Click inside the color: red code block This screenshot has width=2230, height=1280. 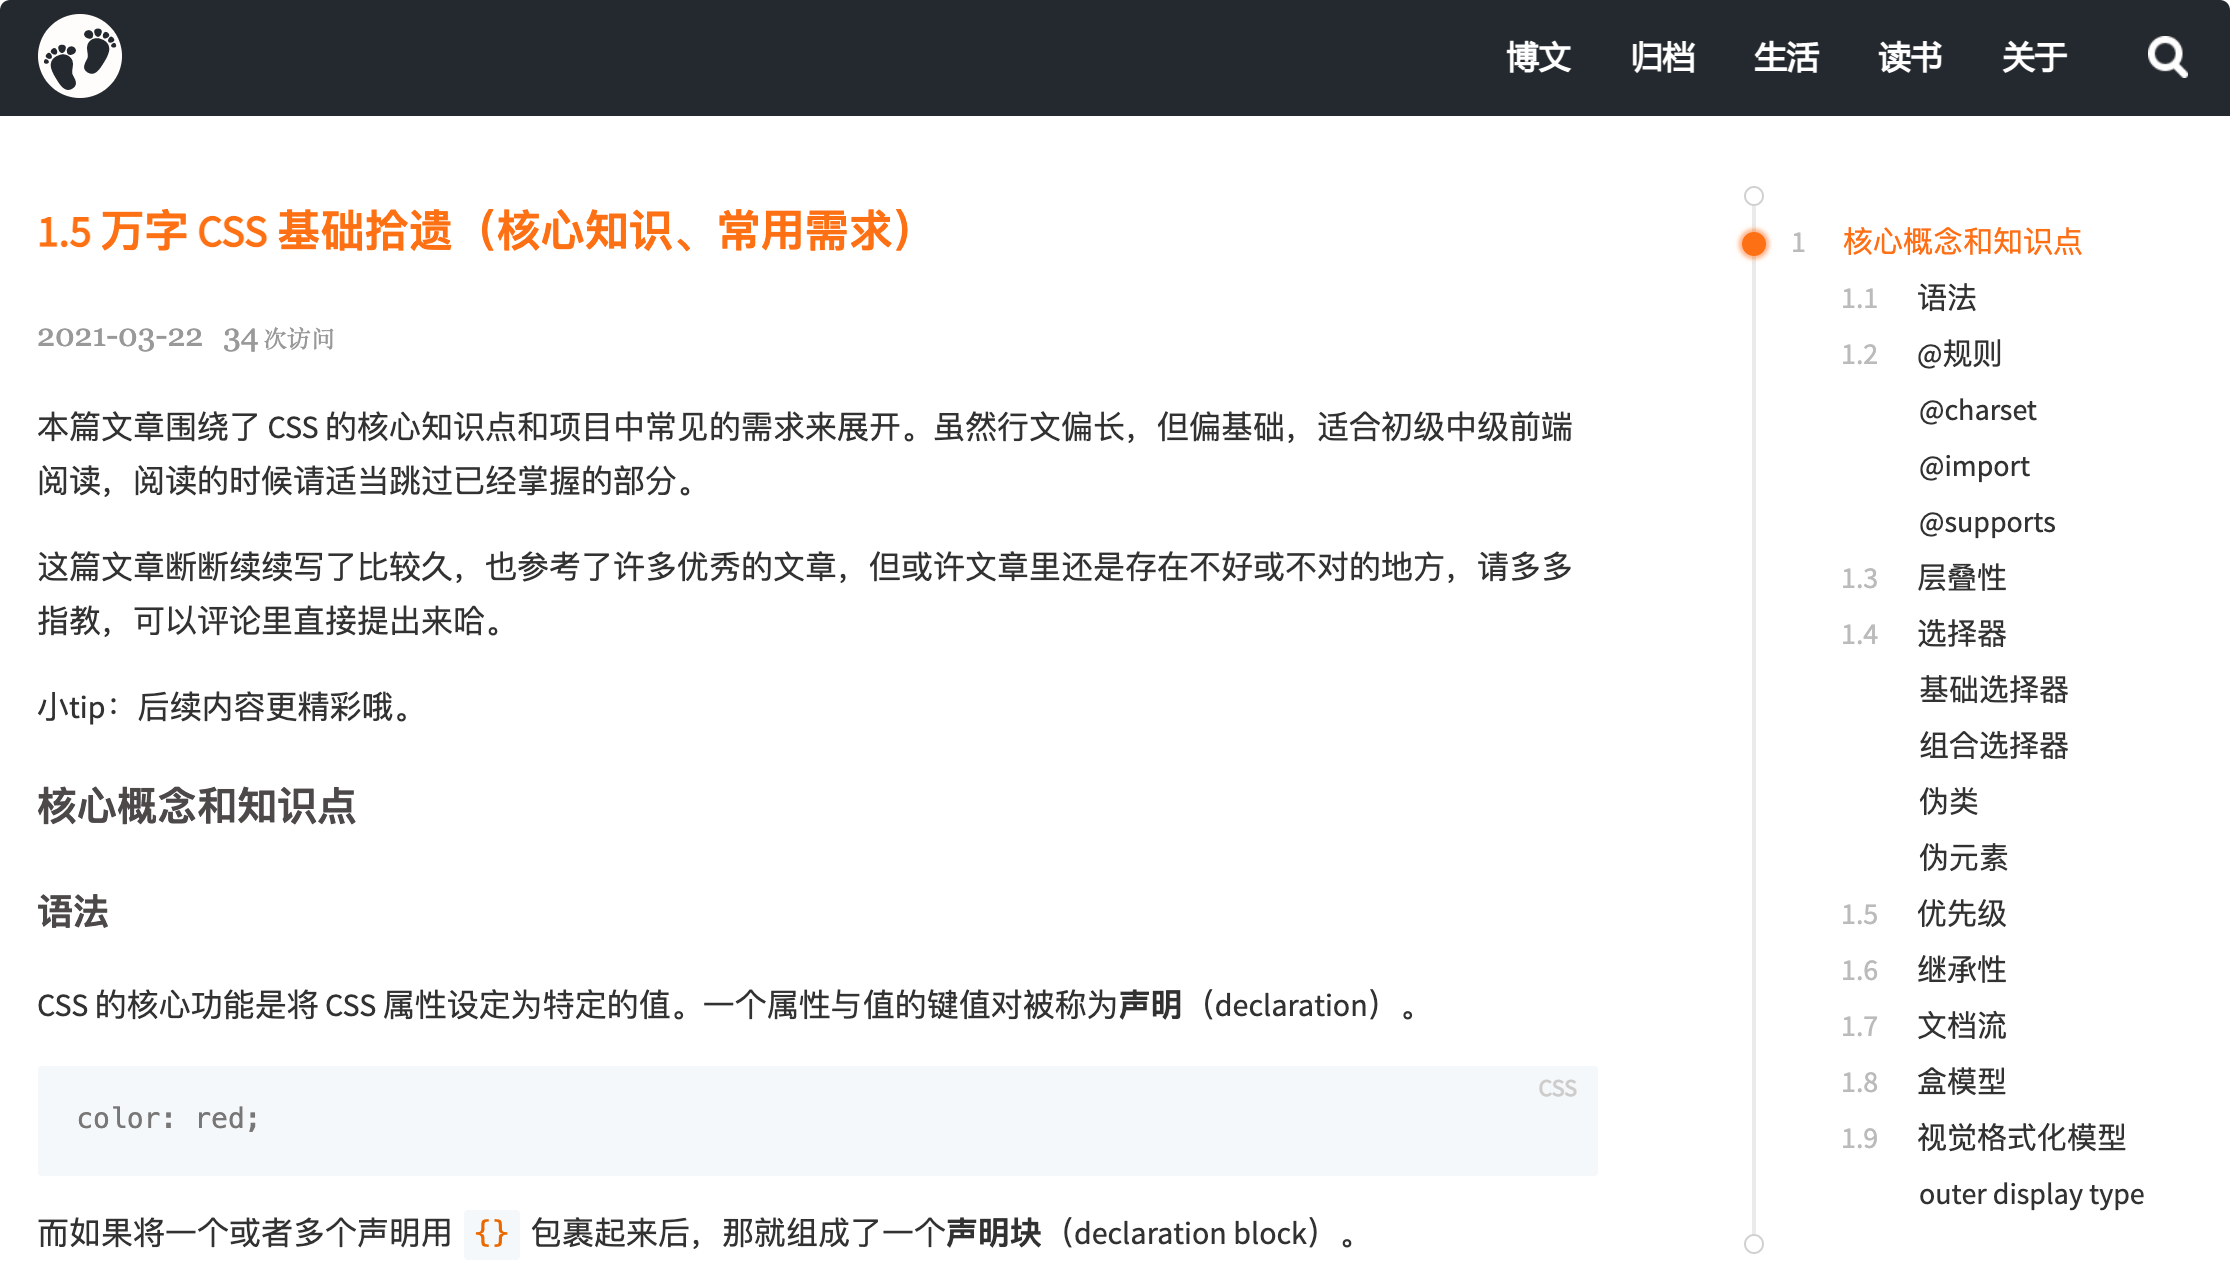click(x=816, y=1120)
